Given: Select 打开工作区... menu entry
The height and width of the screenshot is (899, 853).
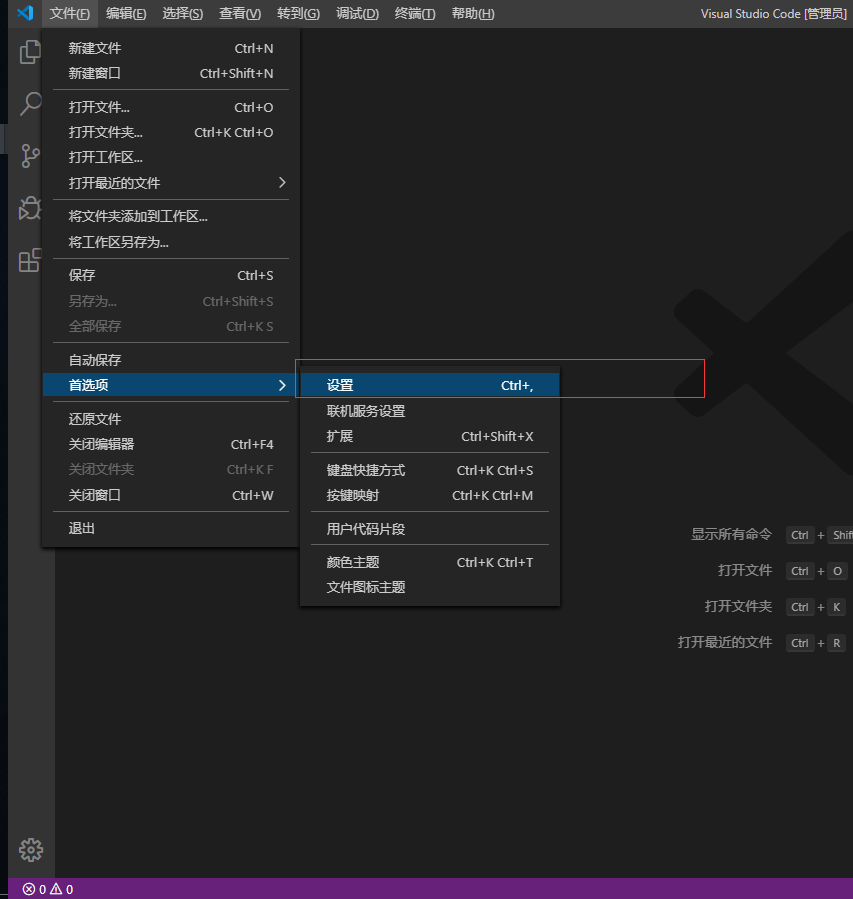Looking at the screenshot, I should (171, 157).
